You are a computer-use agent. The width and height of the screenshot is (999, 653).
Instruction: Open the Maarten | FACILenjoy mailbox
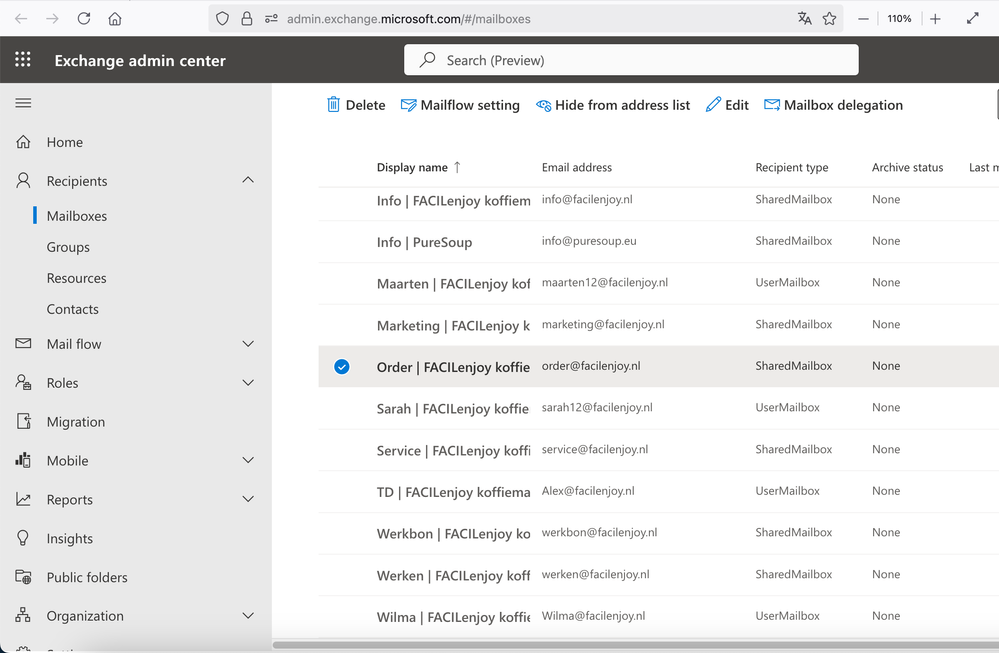pos(453,283)
